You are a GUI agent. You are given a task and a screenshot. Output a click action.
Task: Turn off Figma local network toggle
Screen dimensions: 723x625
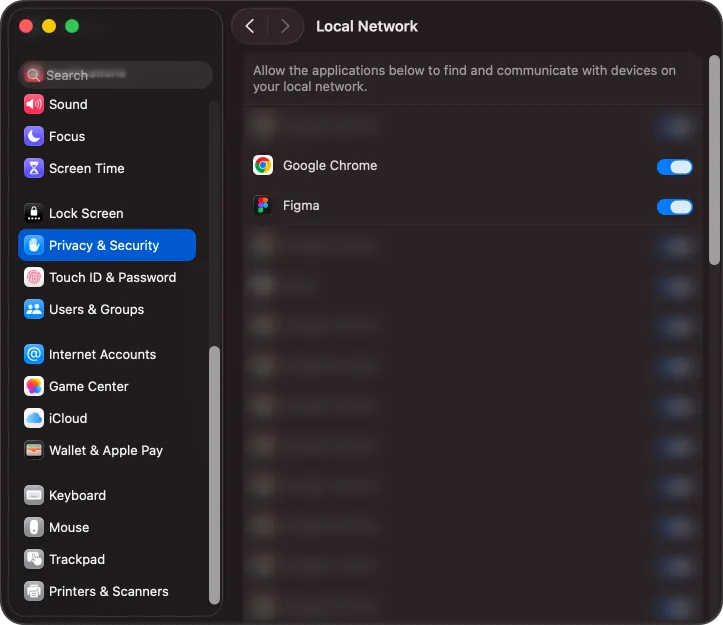point(675,207)
